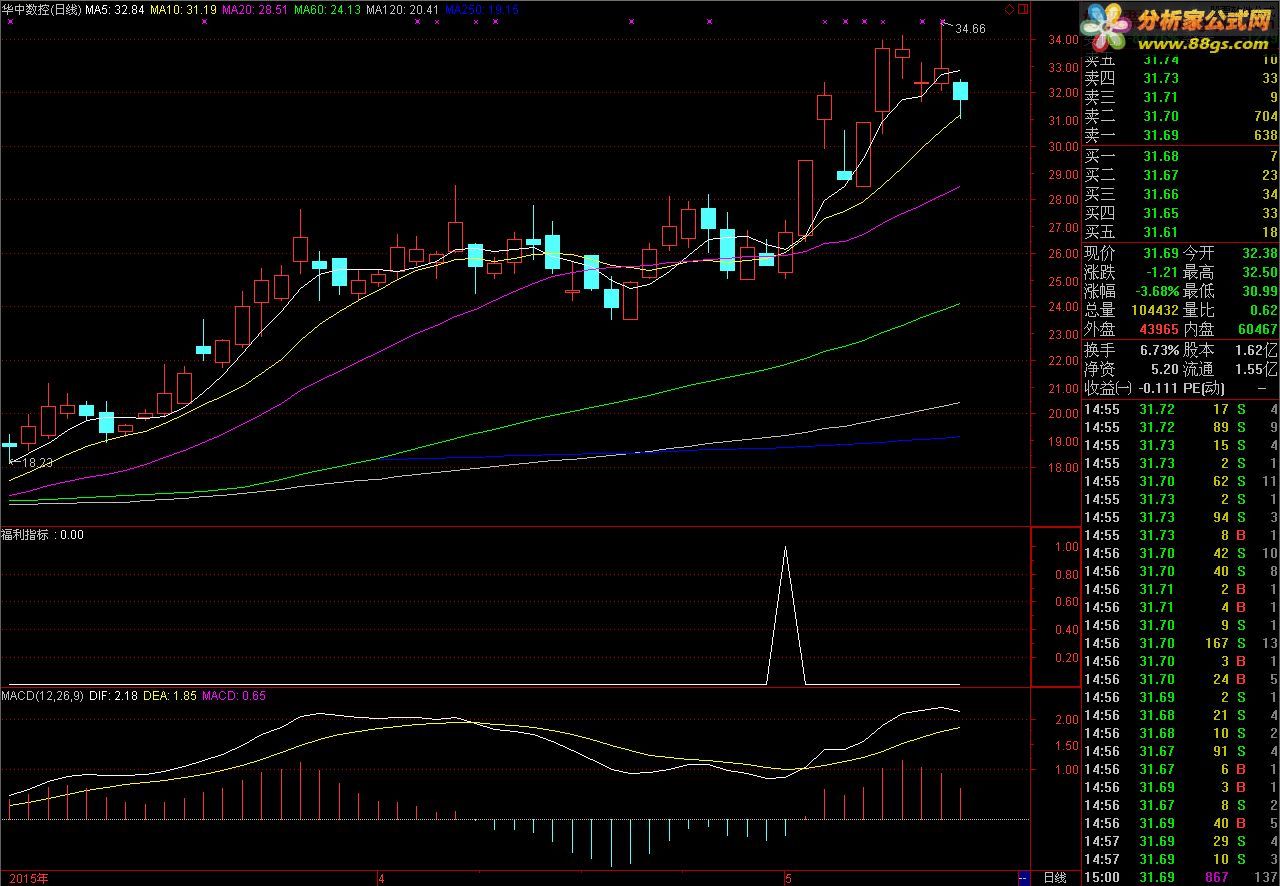Select the 卖二 31.70 ask row
1280x886 pixels.
point(1181,116)
